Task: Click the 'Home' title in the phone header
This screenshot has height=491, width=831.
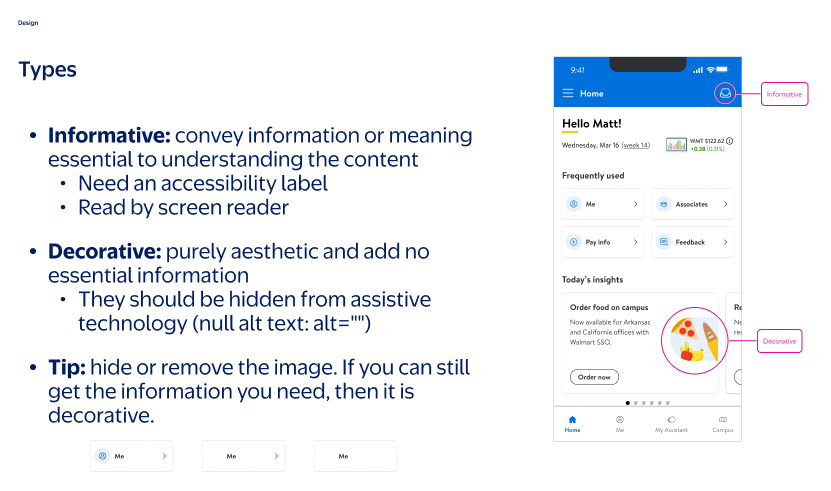Action: click(591, 93)
